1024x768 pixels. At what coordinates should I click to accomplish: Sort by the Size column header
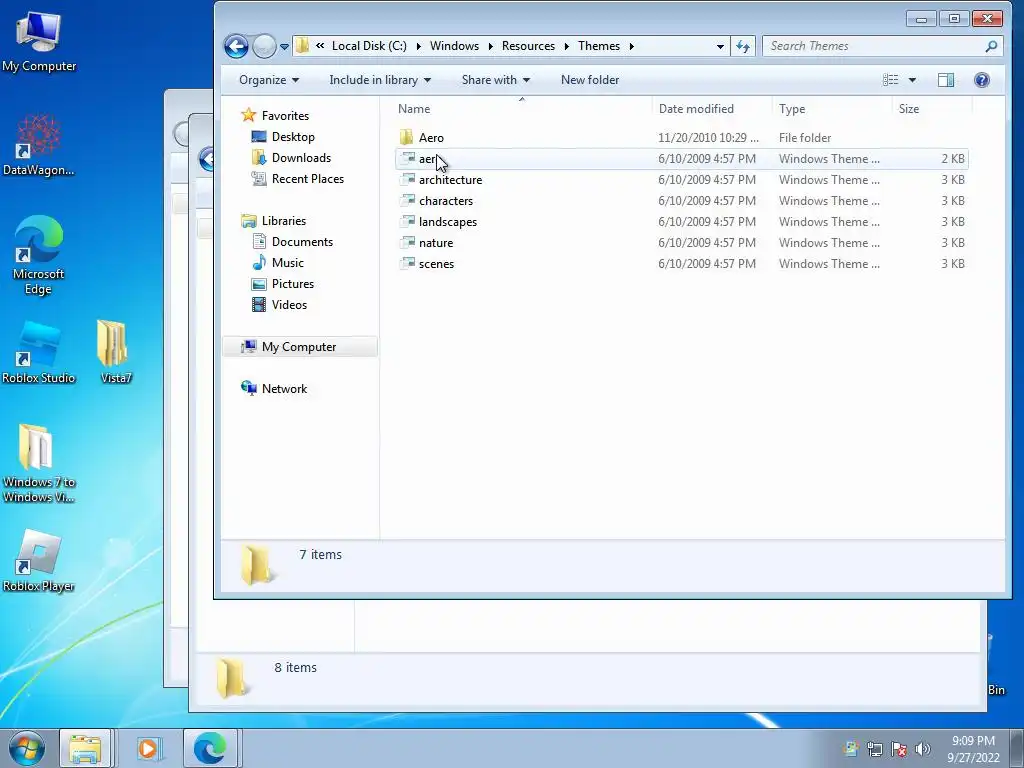tap(931, 109)
